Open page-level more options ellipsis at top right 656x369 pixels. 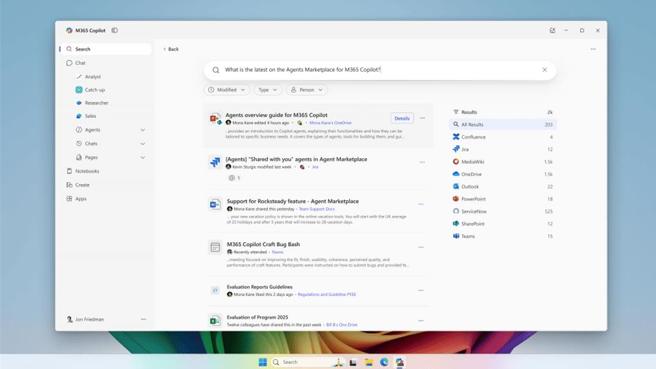click(593, 49)
